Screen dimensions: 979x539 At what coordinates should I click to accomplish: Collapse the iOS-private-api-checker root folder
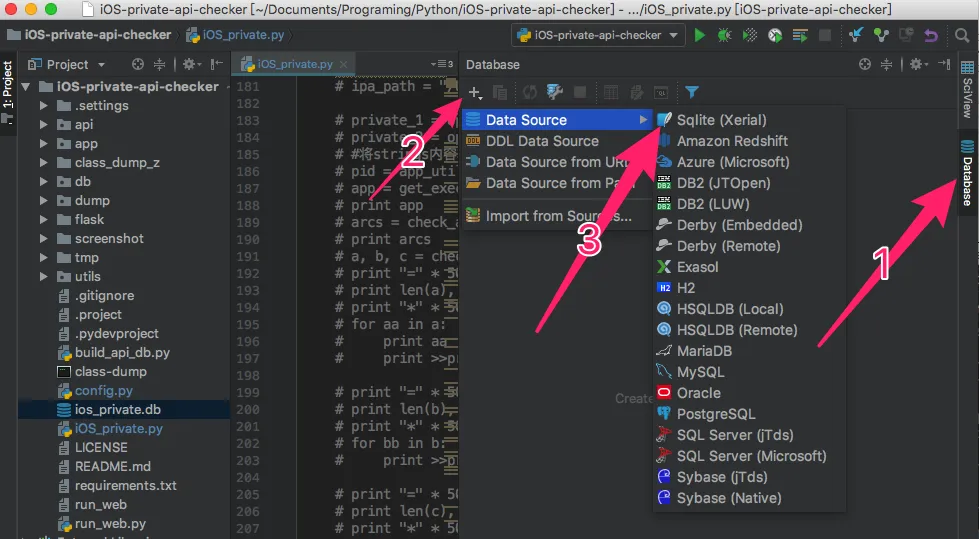tap(26, 87)
